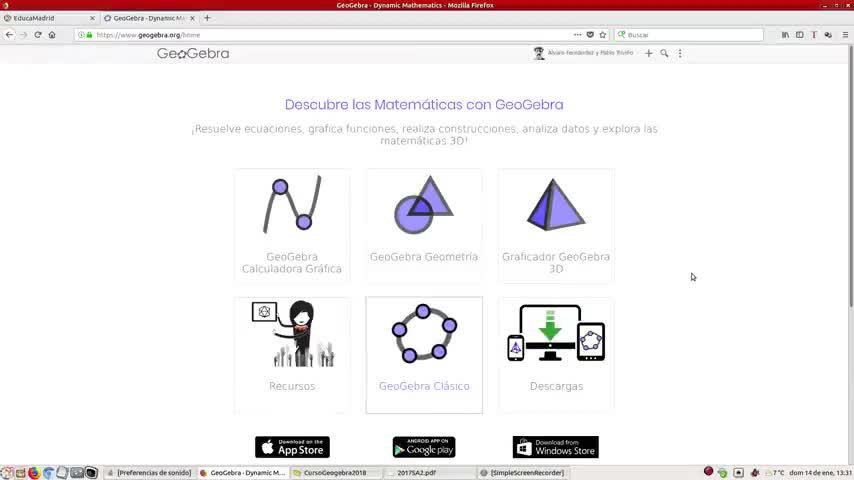This screenshot has width=854, height=480.
Task: Open GeoGebra Clásico
Action: (424, 355)
